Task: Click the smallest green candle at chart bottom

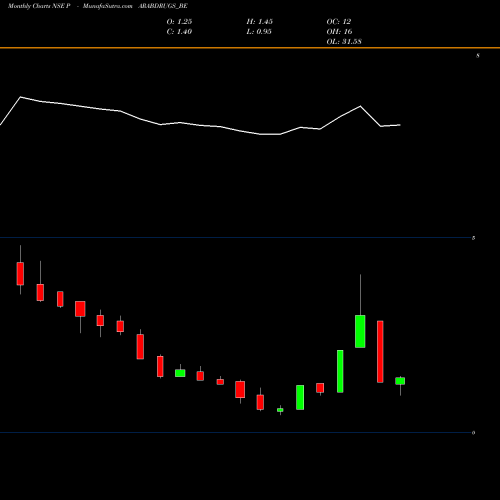Action: pos(280,410)
